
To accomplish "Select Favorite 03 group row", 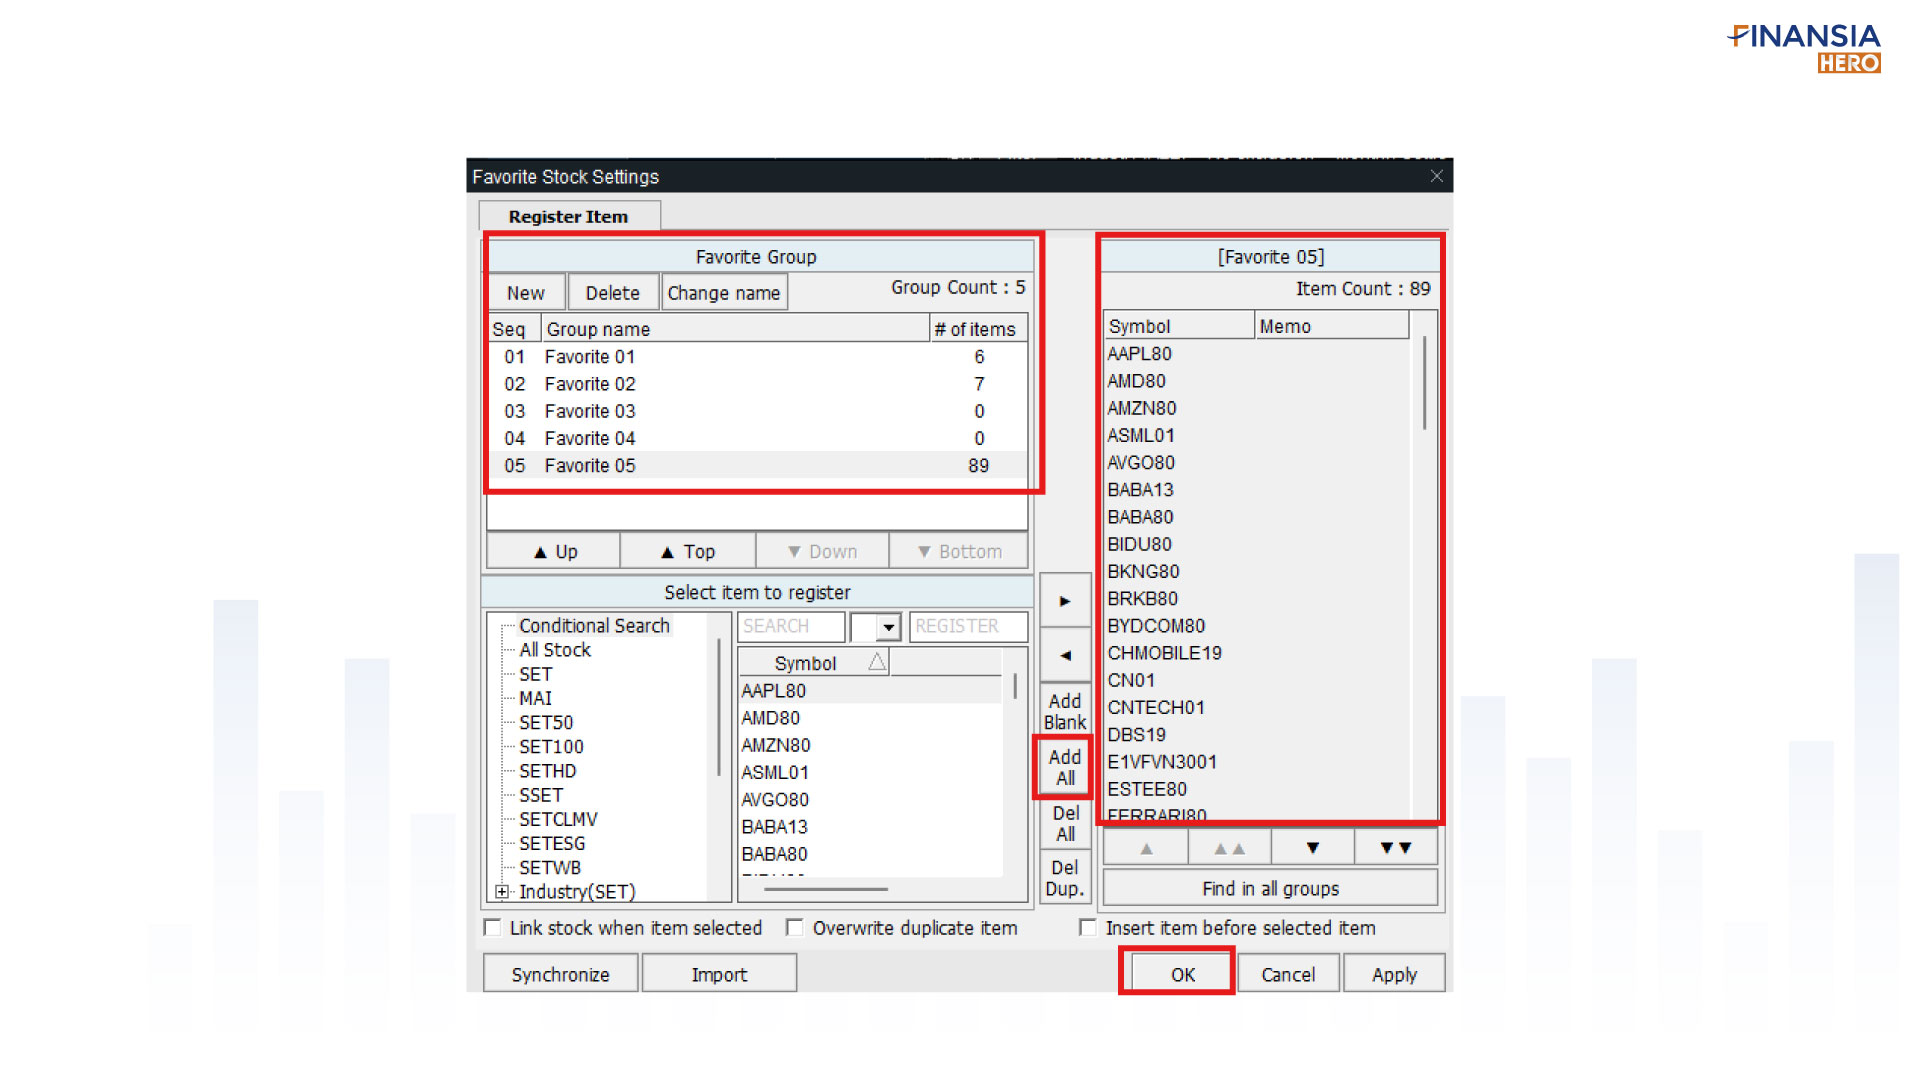I will click(x=757, y=411).
